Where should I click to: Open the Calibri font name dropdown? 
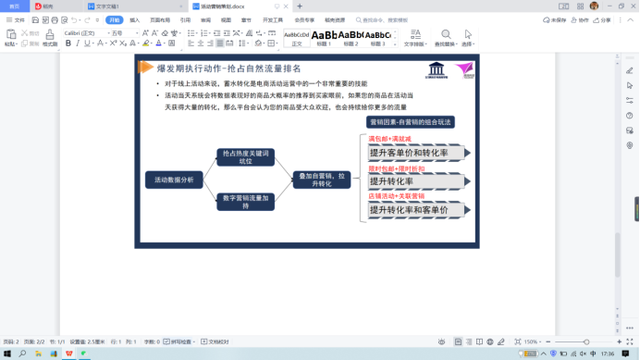87,33
